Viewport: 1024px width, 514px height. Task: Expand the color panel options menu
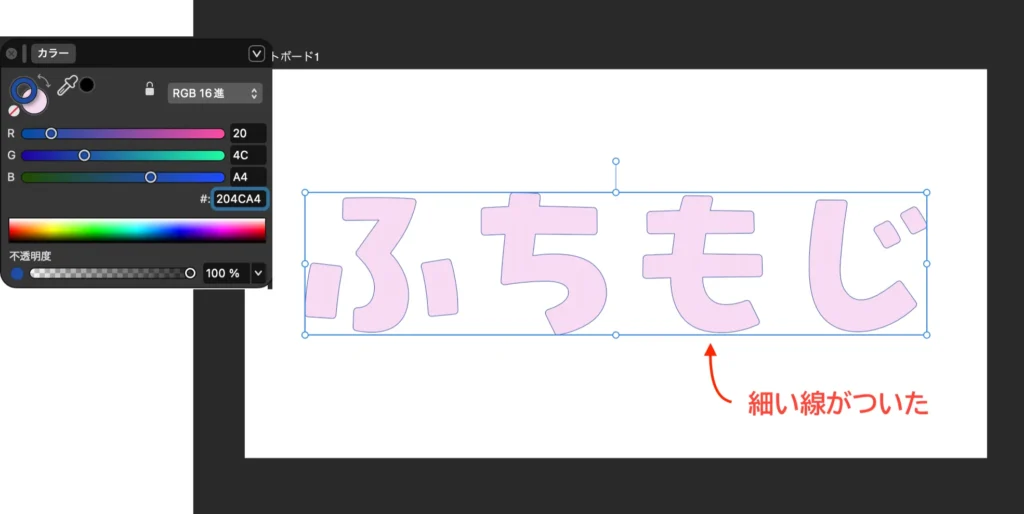click(x=256, y=54)
